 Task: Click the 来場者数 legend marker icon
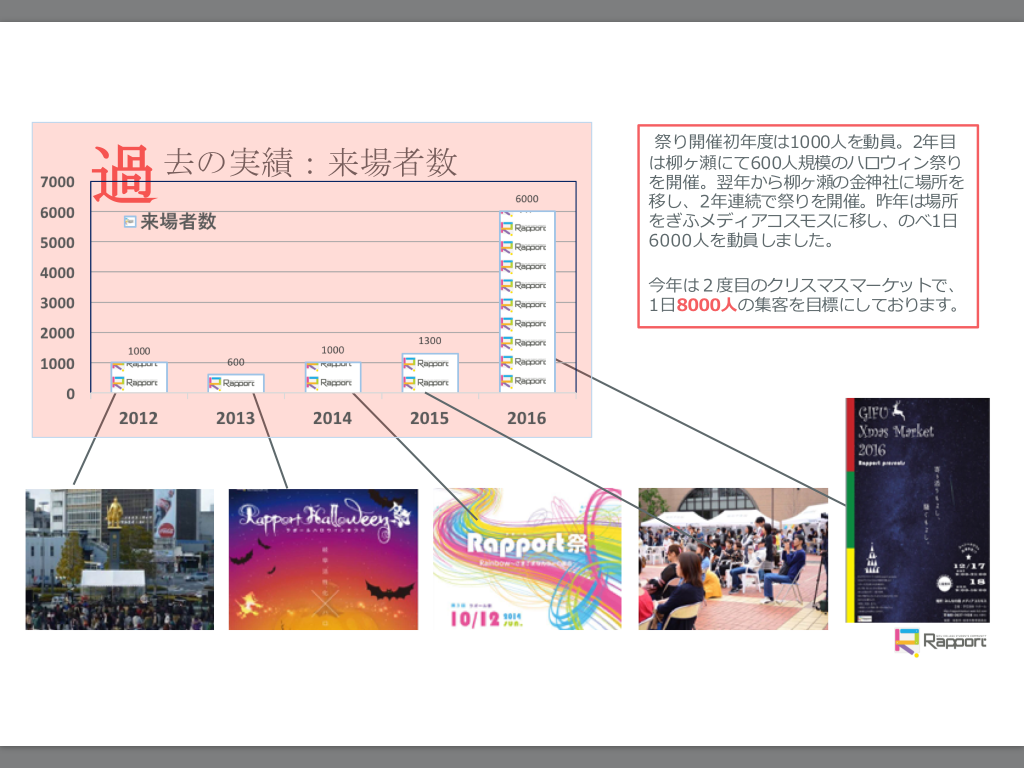[x=130, y=222]
